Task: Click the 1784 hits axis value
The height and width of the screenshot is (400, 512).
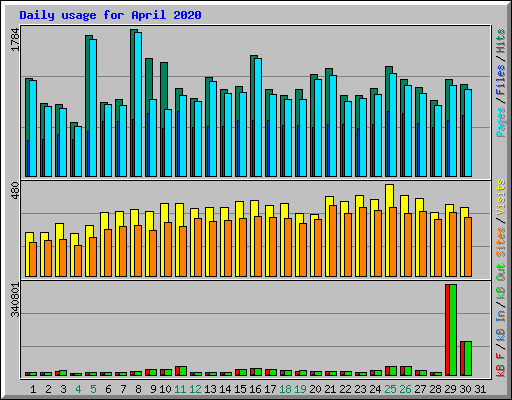Action: pyautogui.click(x=15, y=39)
